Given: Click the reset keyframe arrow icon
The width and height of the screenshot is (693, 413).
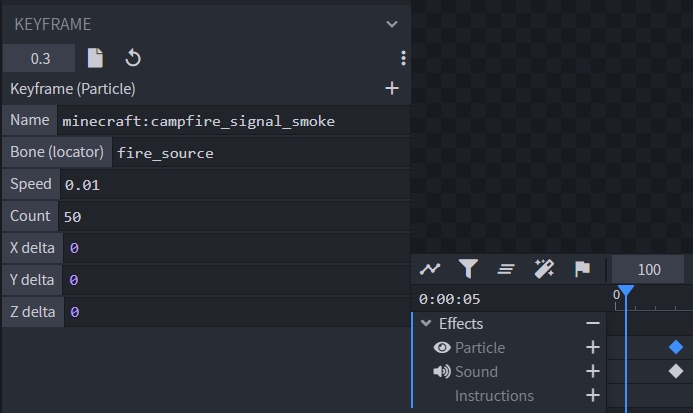Looking at the screenshot, I should pos(132,58).
